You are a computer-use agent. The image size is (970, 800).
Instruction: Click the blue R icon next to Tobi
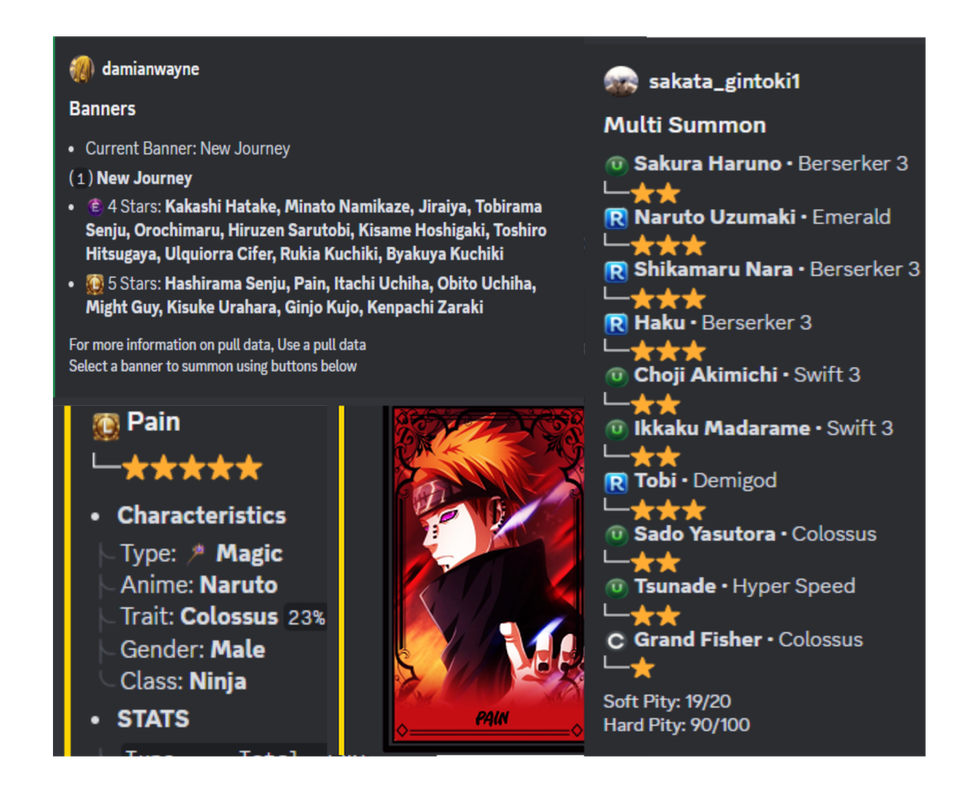click(x=616, y=482)
